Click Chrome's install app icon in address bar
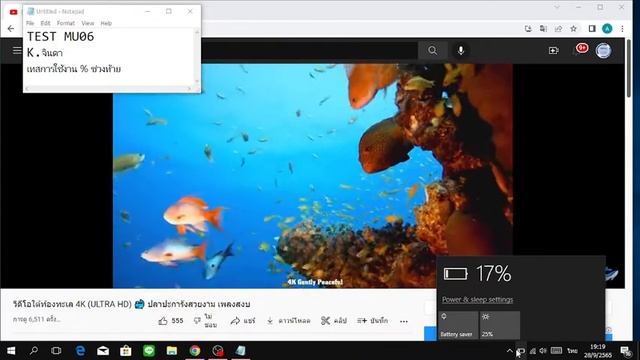 pyautogui.click(x=528, y=29)
